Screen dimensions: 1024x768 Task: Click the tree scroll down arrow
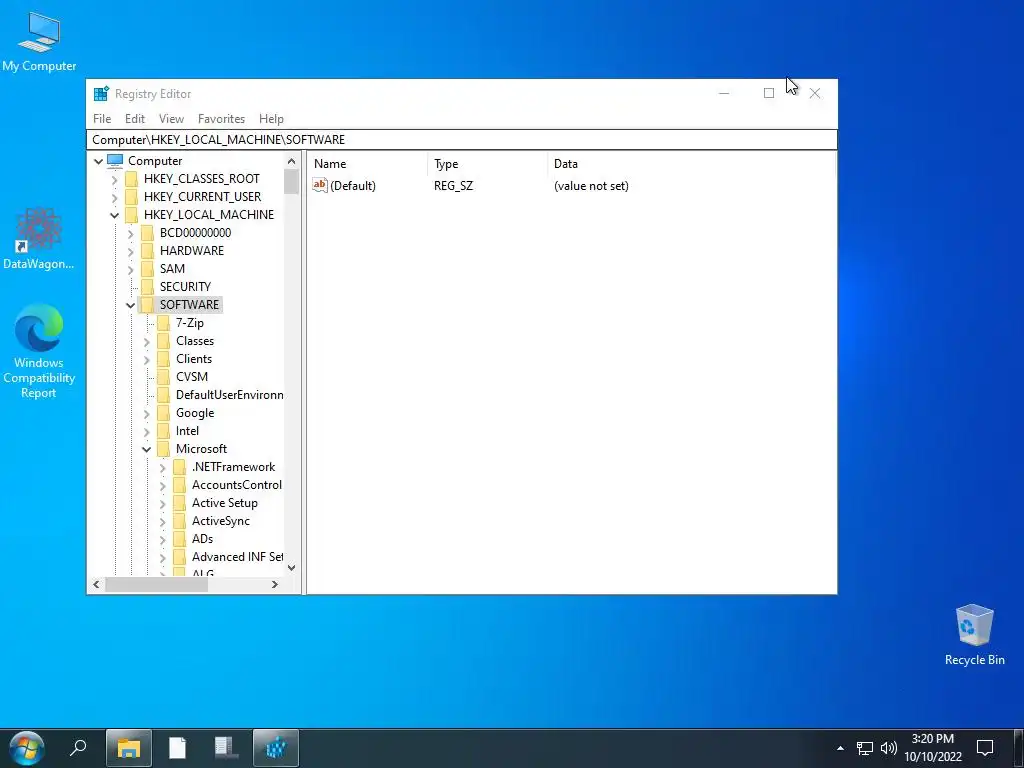point(291,568)
